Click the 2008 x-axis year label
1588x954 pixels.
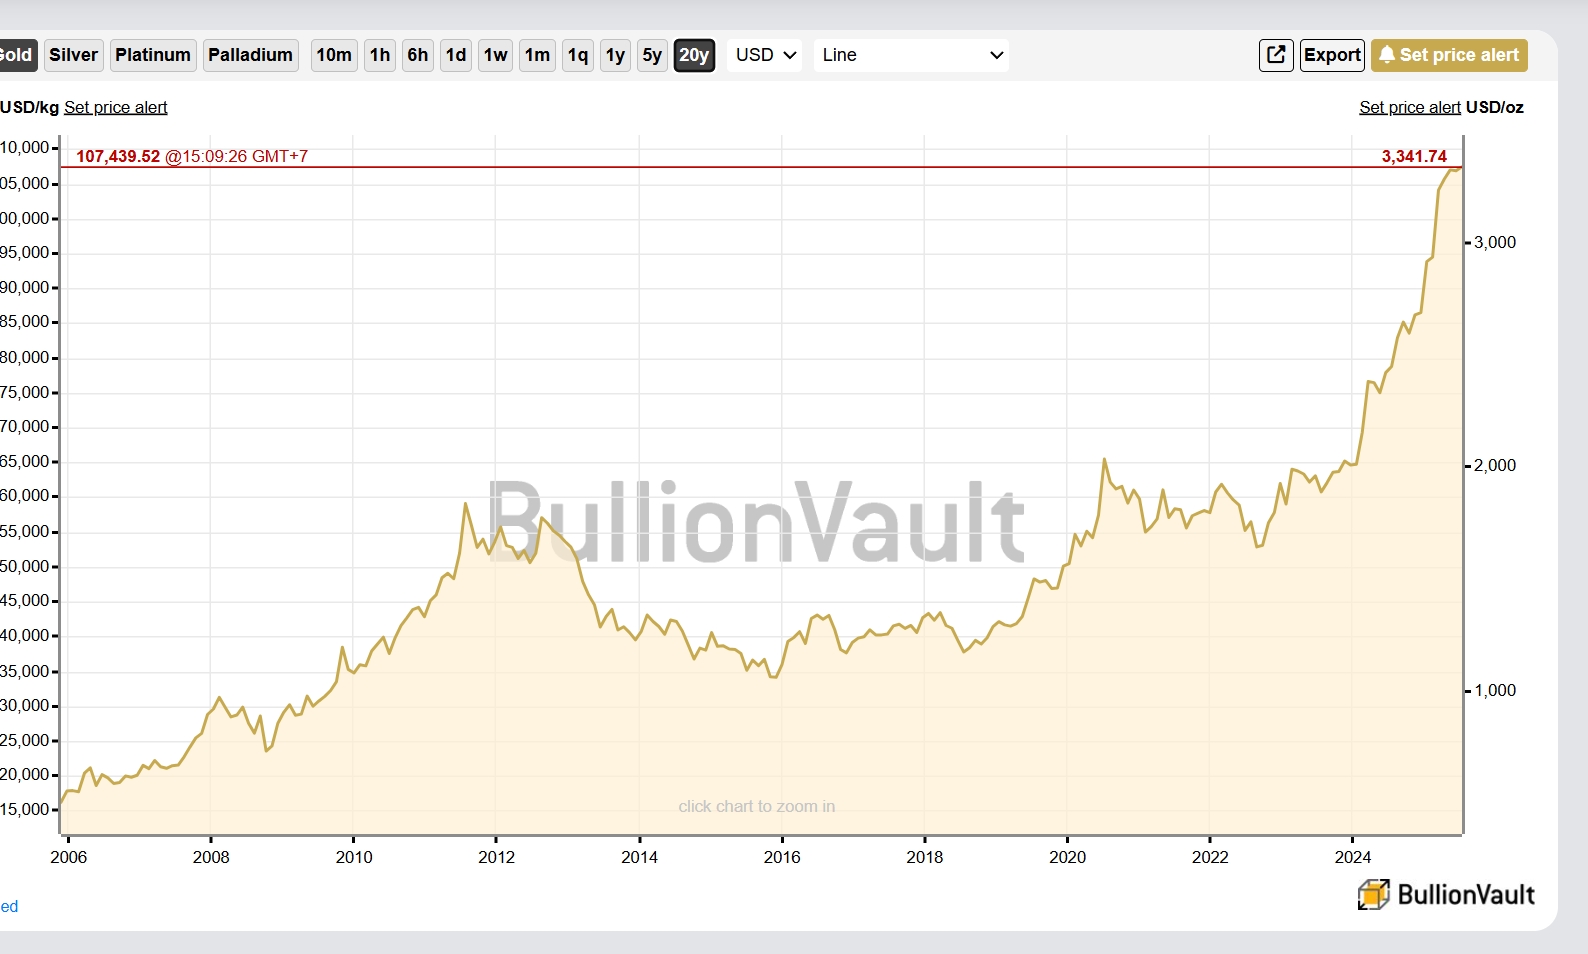(x=211, y=857)
